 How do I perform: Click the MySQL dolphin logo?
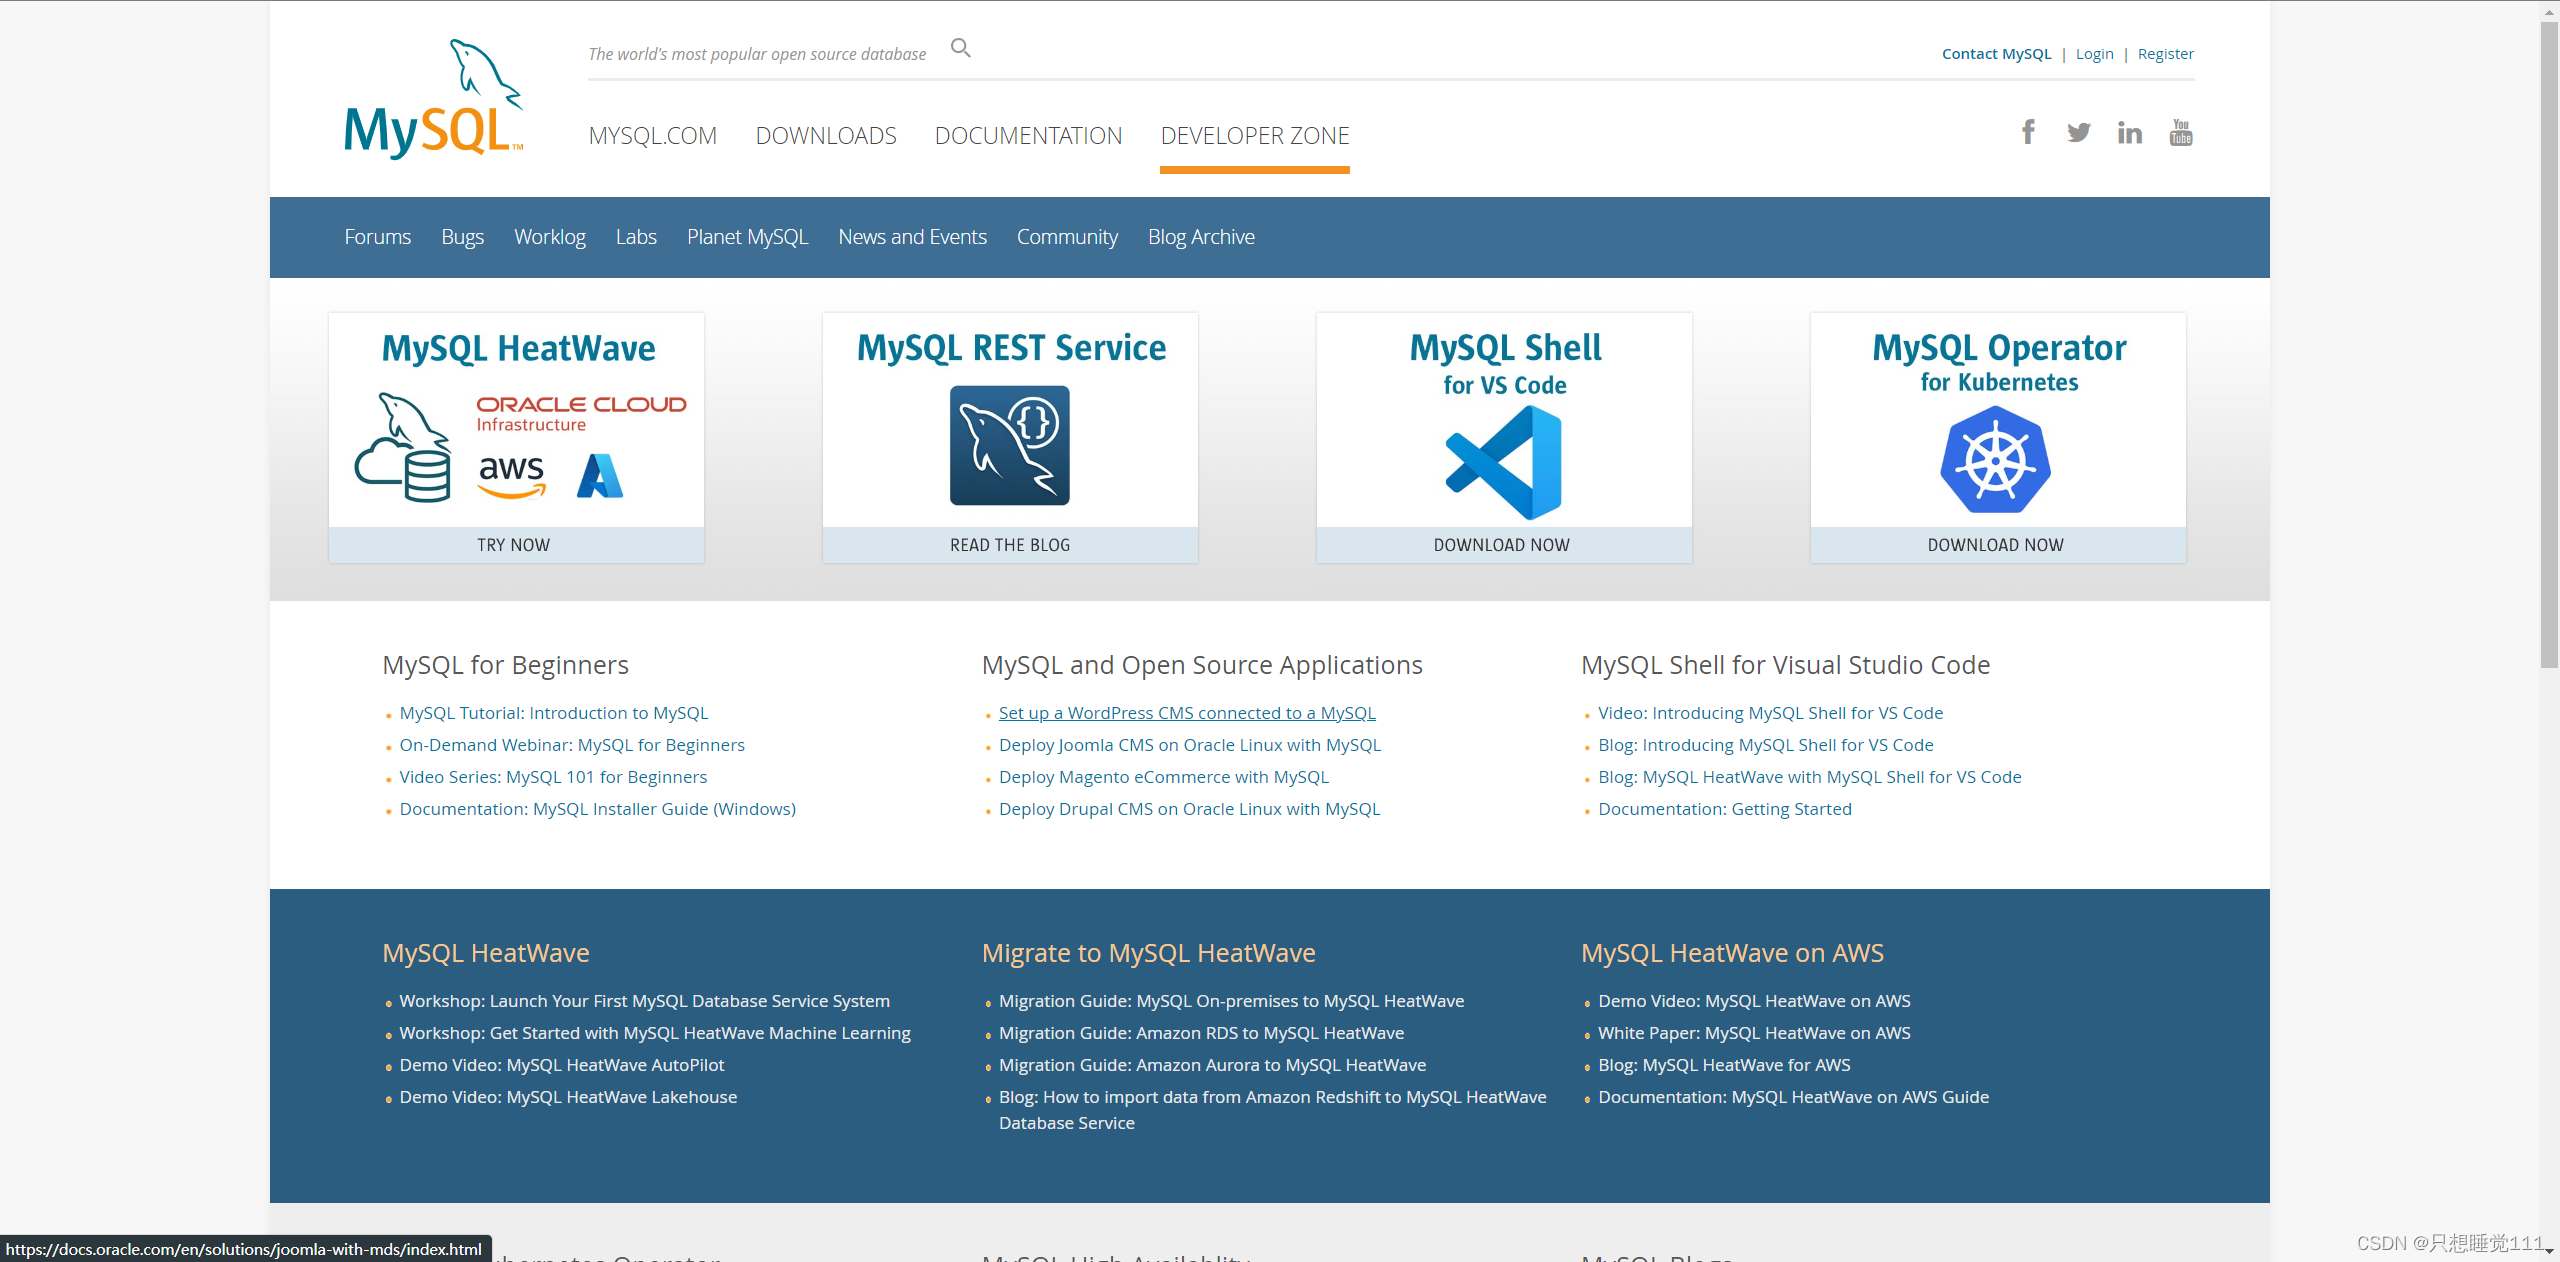[434, 98]
